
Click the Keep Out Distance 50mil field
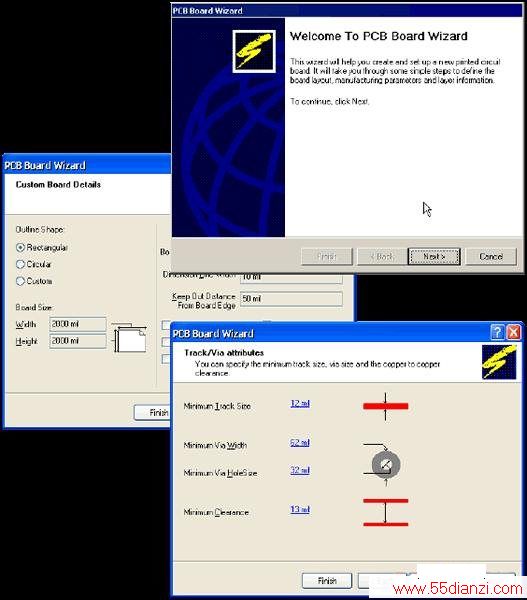[x=291, y=299]
